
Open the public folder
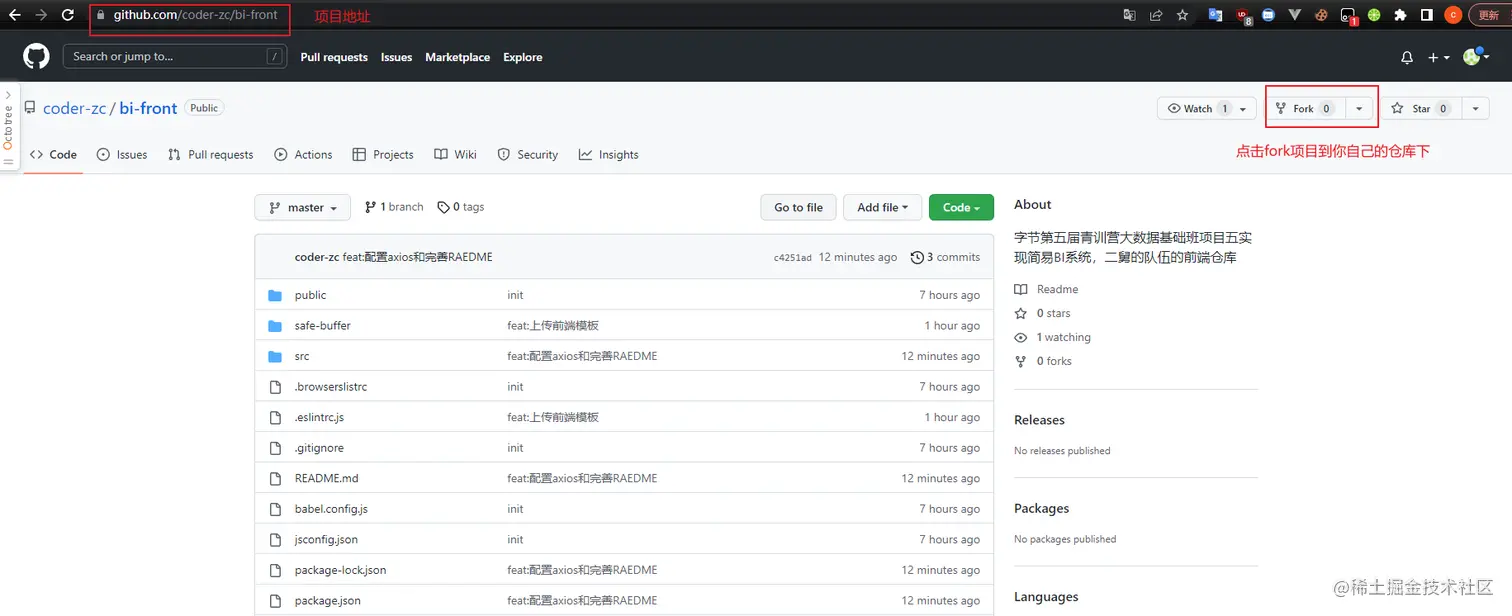[310, 295]
